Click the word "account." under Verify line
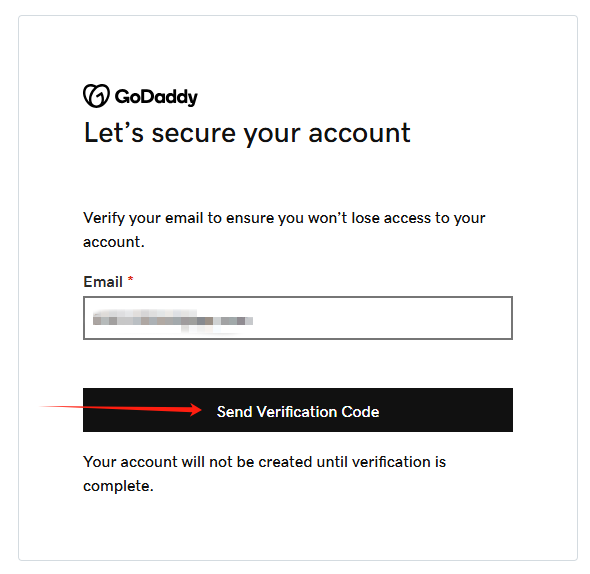The height and width of the screenshot is (574, 590). click(114, 242)
